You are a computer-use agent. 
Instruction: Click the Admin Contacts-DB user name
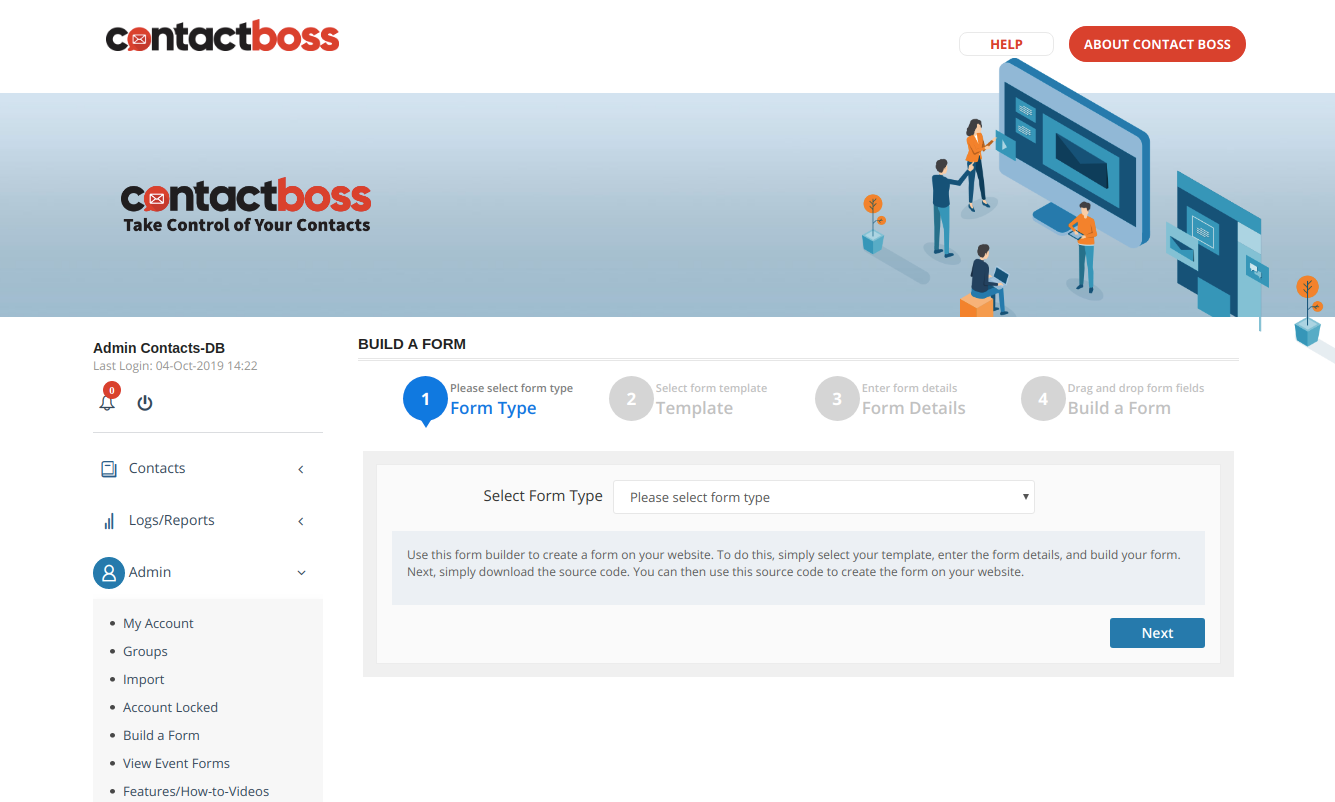pyautogui.click(x=159, y=348)
